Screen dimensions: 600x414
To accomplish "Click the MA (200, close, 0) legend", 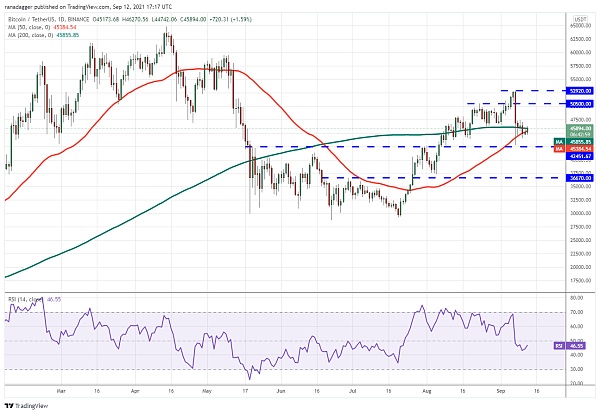I will 31,35.
